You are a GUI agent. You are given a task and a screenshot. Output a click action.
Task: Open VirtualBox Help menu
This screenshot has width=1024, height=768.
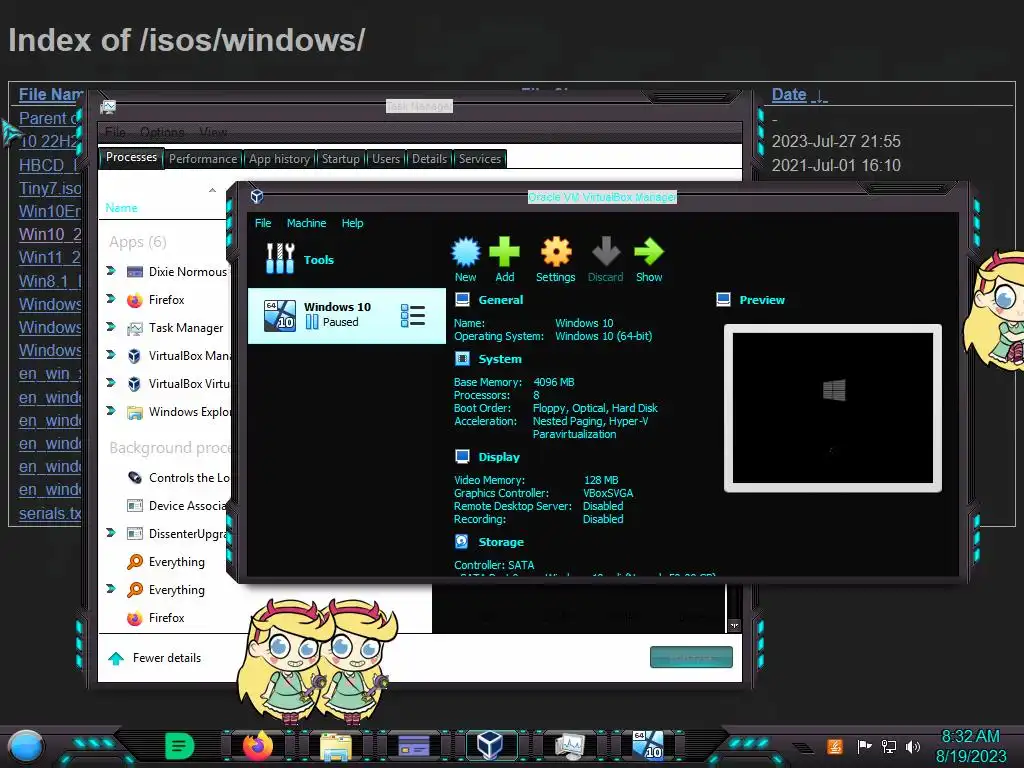(352, 223)
